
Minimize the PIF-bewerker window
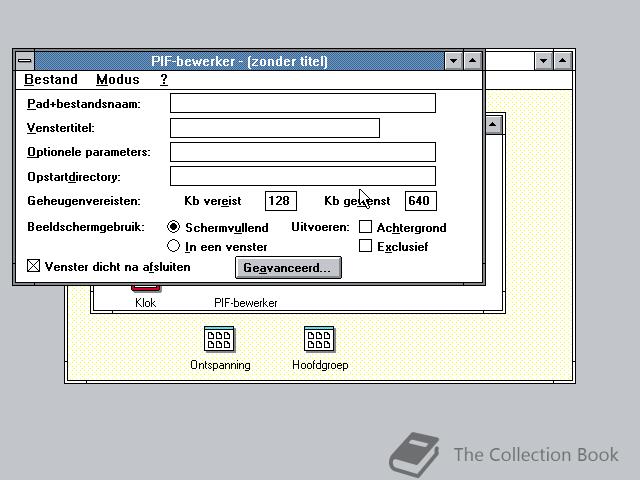453,61
